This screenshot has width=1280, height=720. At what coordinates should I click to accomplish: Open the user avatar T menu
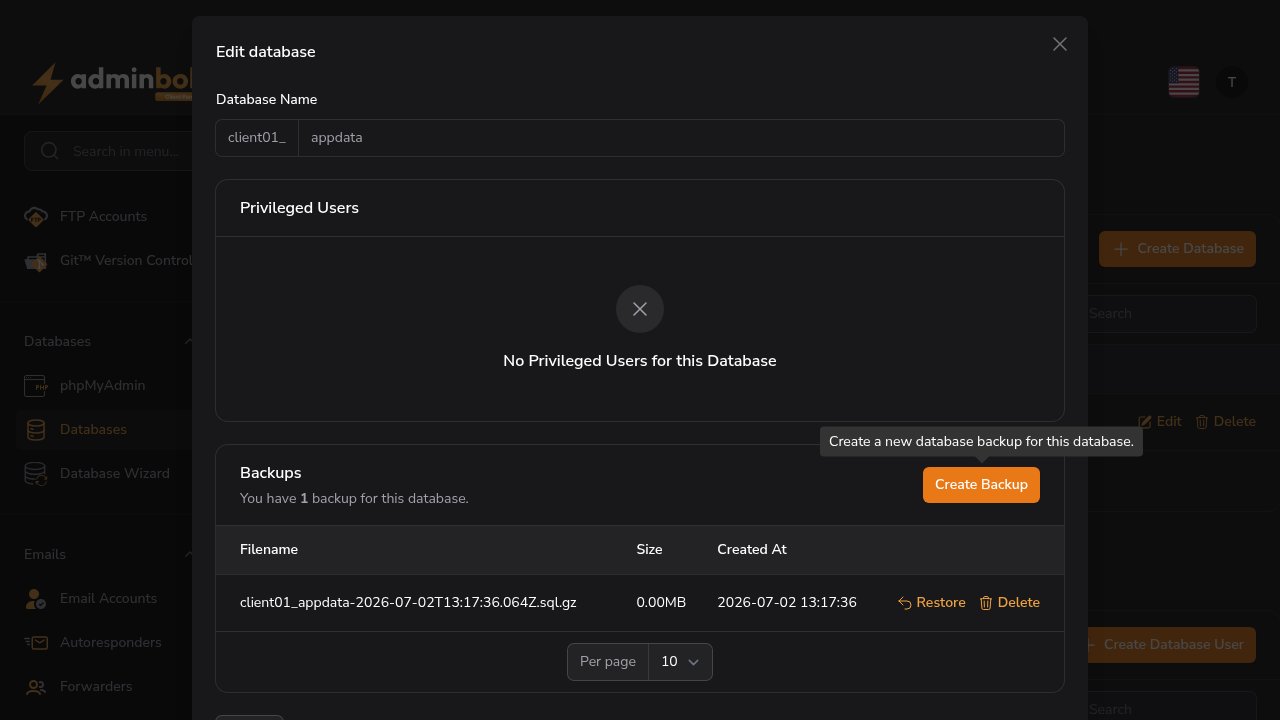pyautogui.click(x=1232, y=82)
